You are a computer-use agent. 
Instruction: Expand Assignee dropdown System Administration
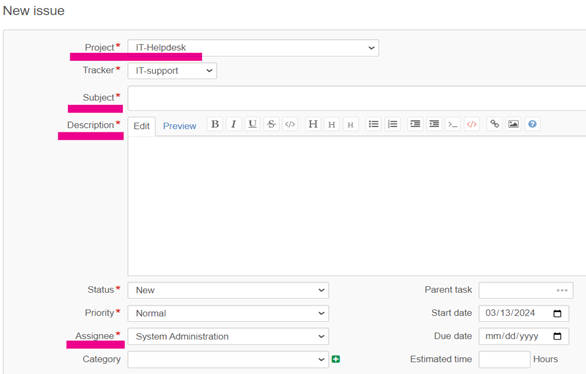point(228,336)
